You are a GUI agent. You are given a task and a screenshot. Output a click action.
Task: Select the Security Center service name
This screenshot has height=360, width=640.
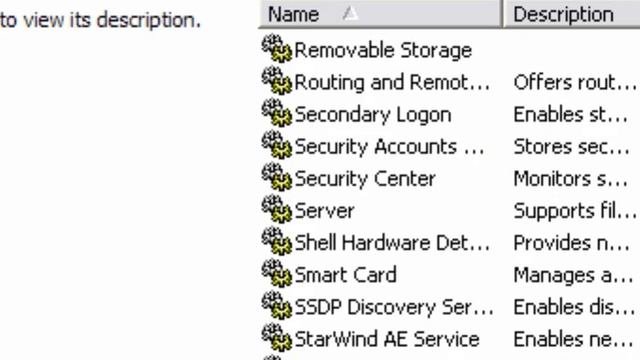(x=365, y=179)
